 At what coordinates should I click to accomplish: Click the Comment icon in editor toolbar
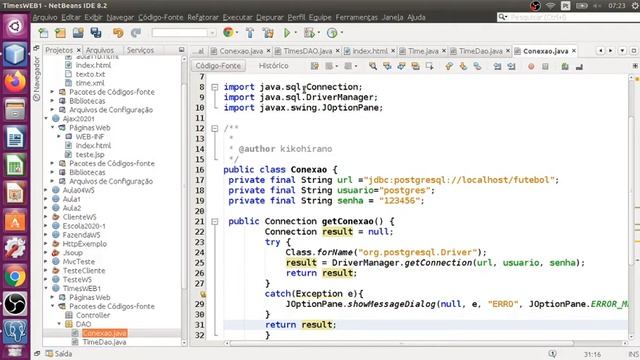565,66
